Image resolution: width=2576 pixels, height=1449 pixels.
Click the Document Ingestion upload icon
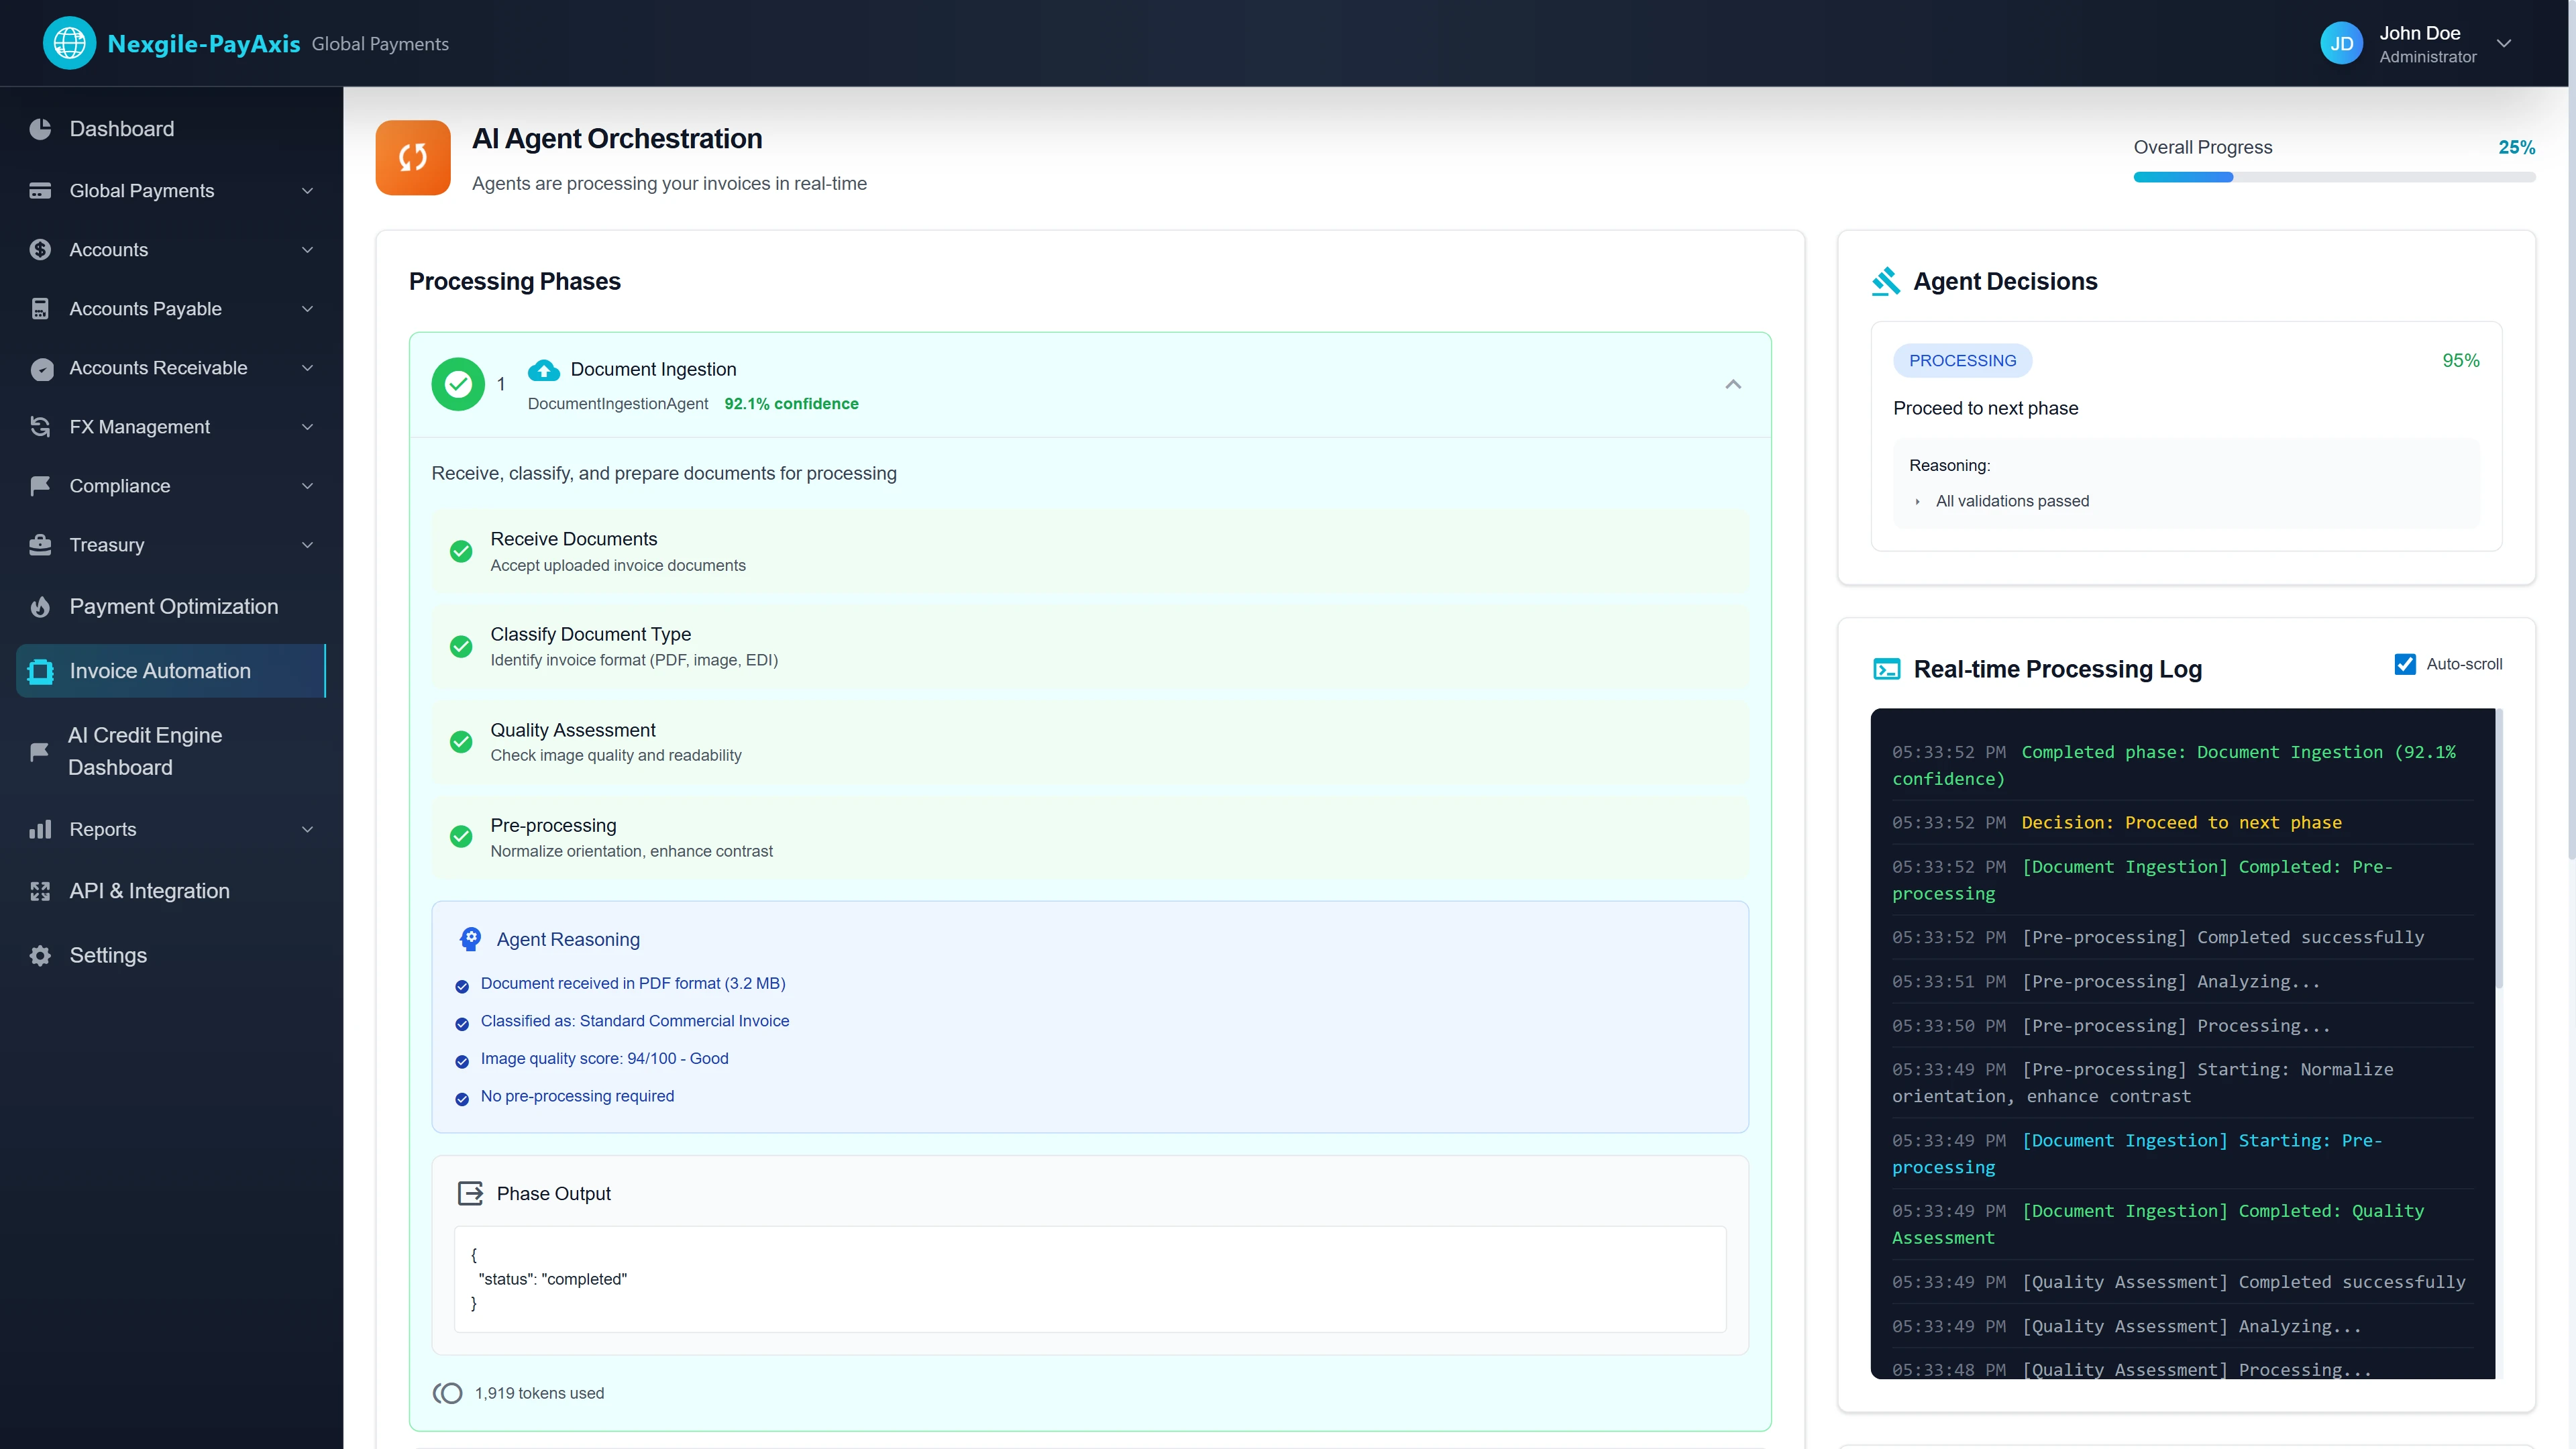(543, 370)
